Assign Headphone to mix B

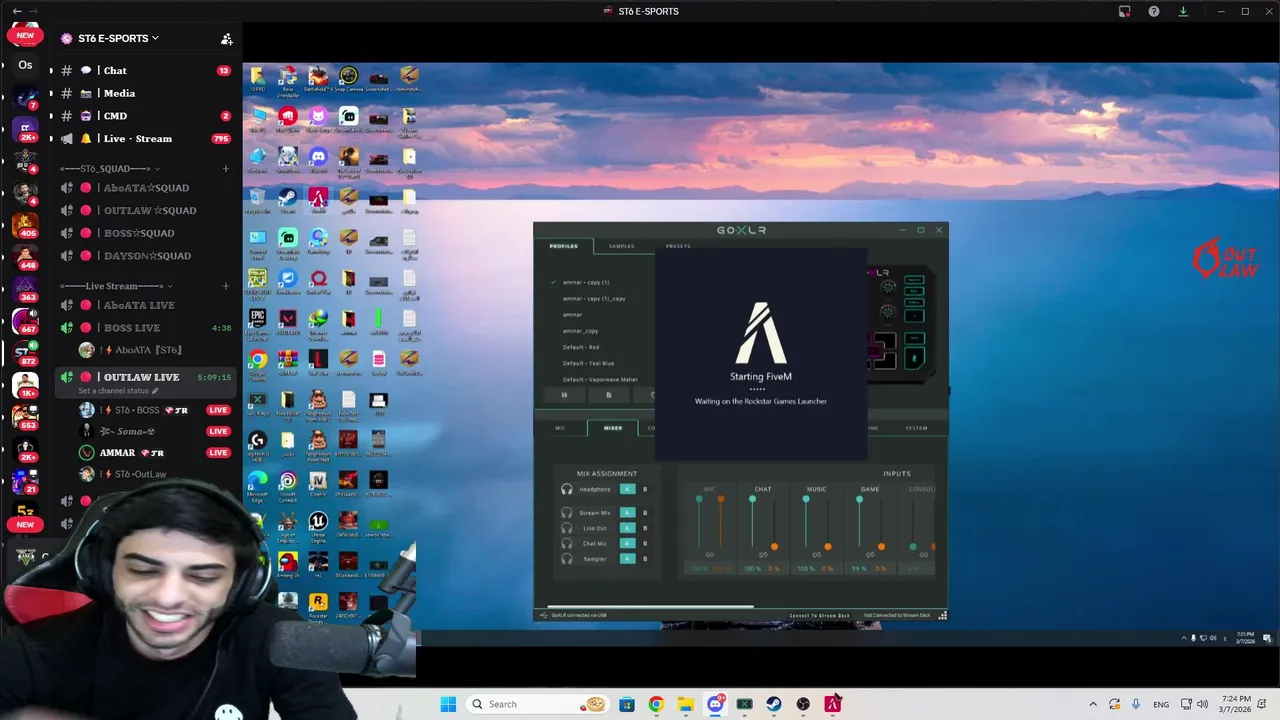coord(645,489)
